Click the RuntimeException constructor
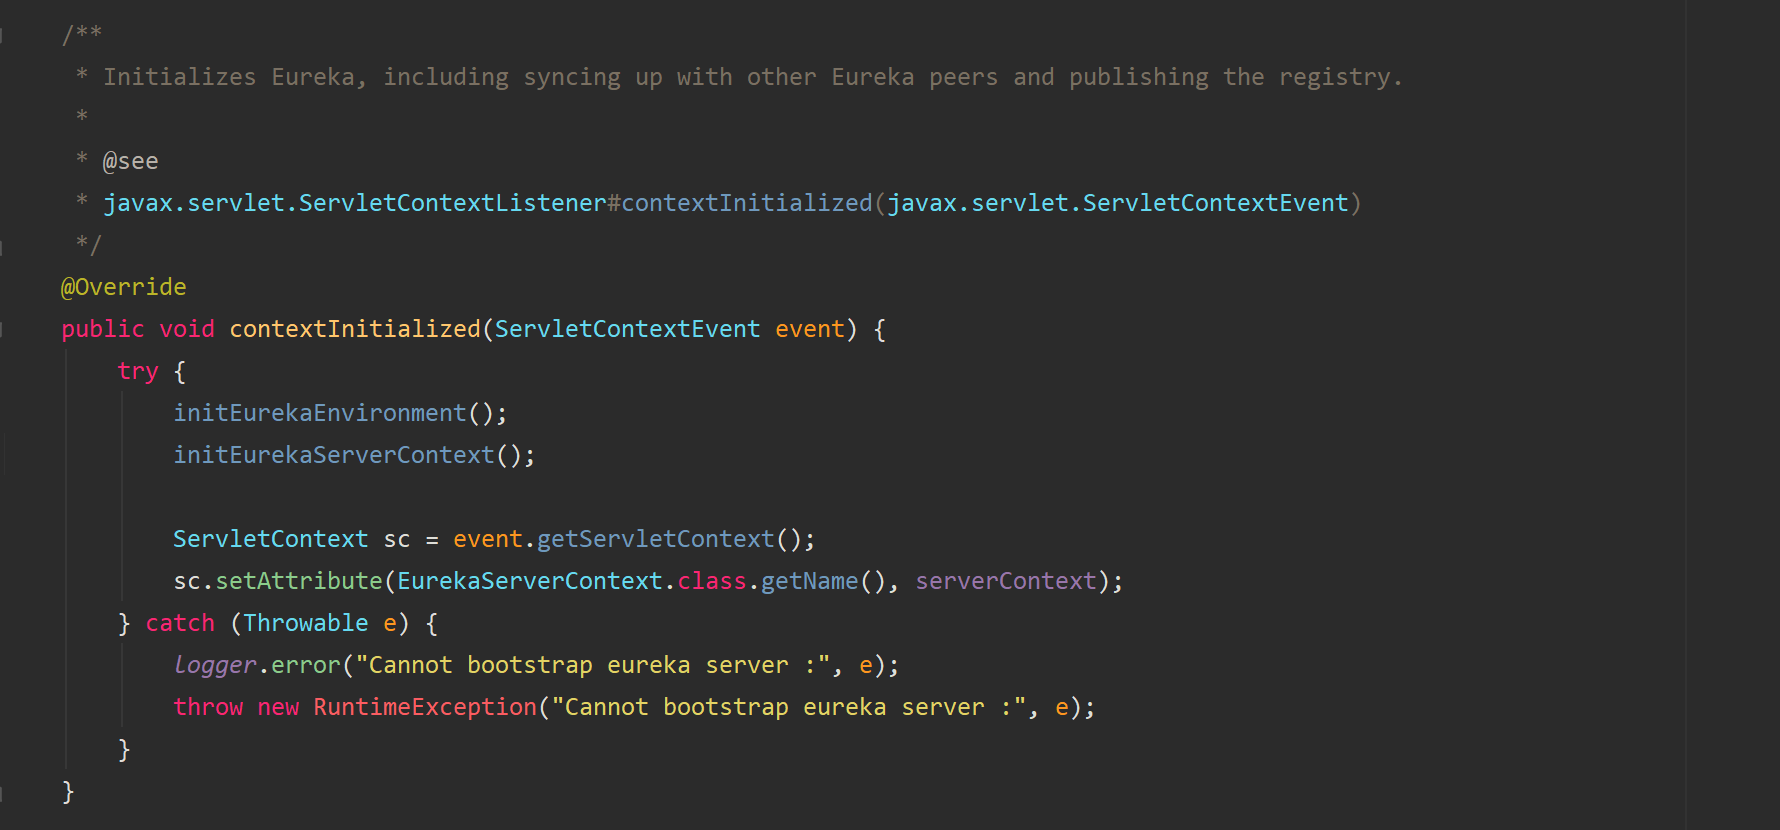 click(x=425, y=707)
